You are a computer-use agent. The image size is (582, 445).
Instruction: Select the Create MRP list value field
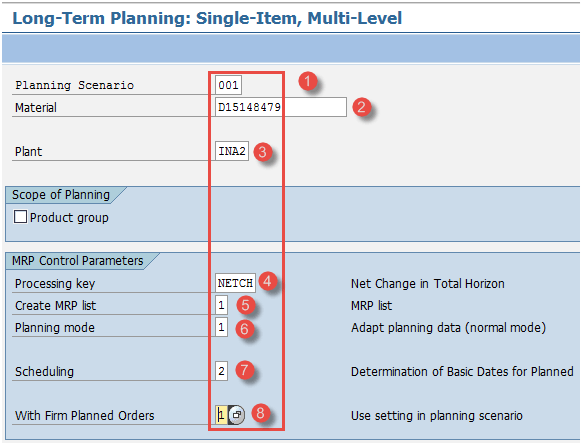click(x=221, y=305)
